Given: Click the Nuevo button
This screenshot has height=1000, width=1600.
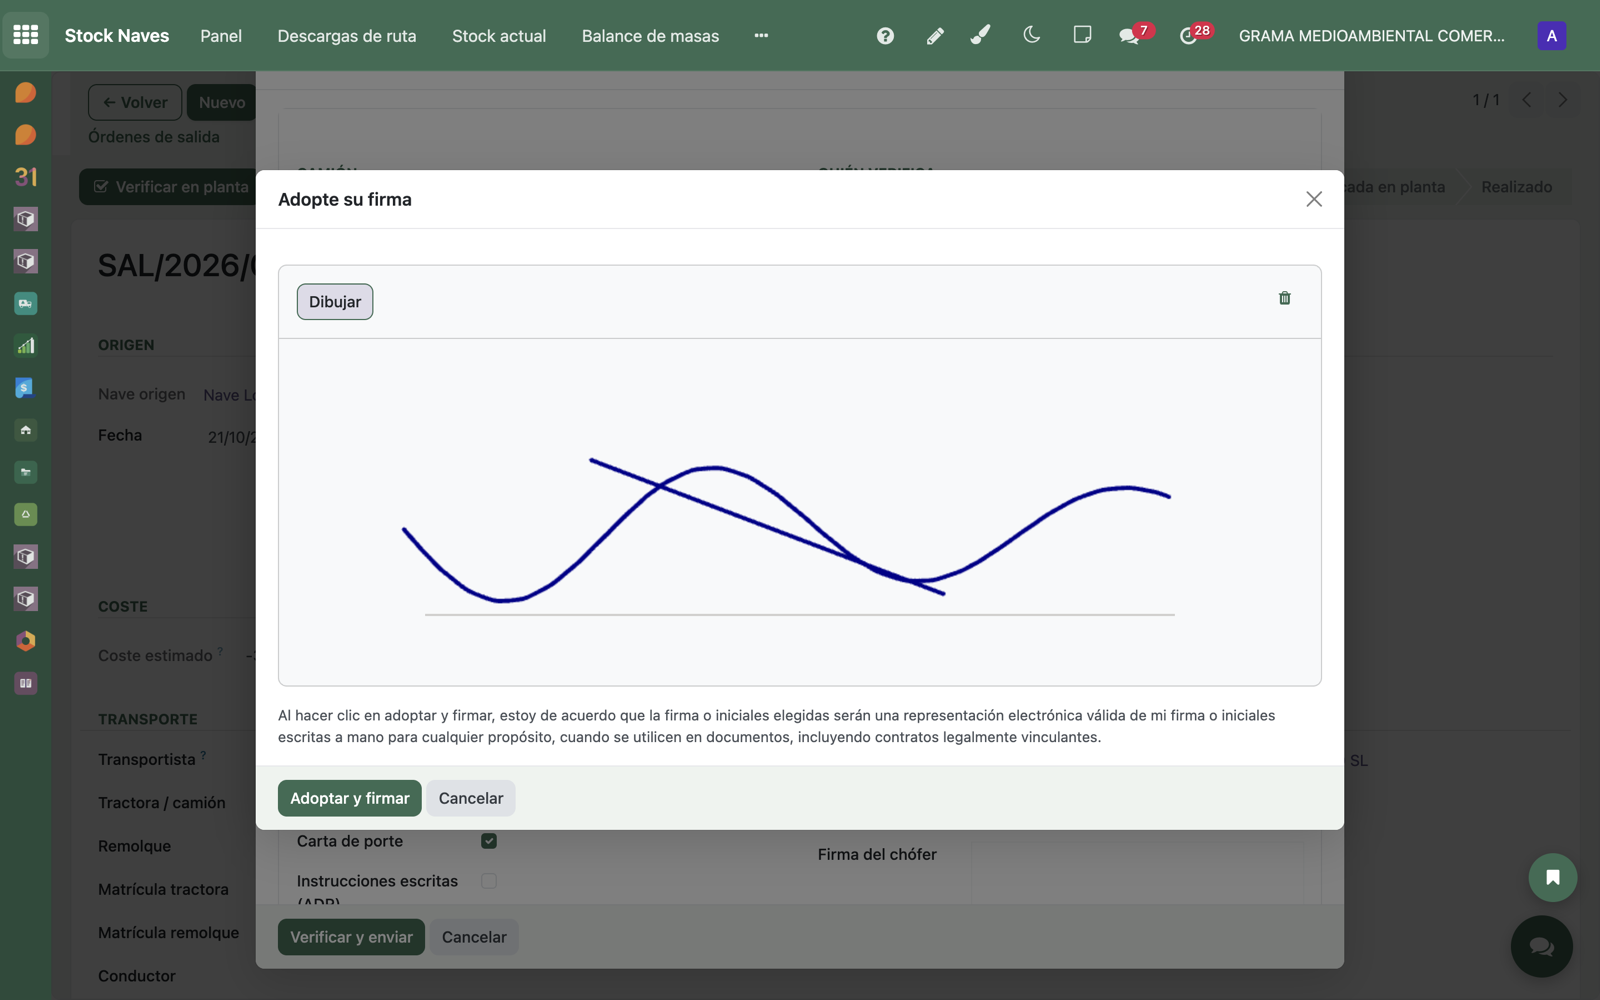Looking at the screenshot, I should click(222, 102).
